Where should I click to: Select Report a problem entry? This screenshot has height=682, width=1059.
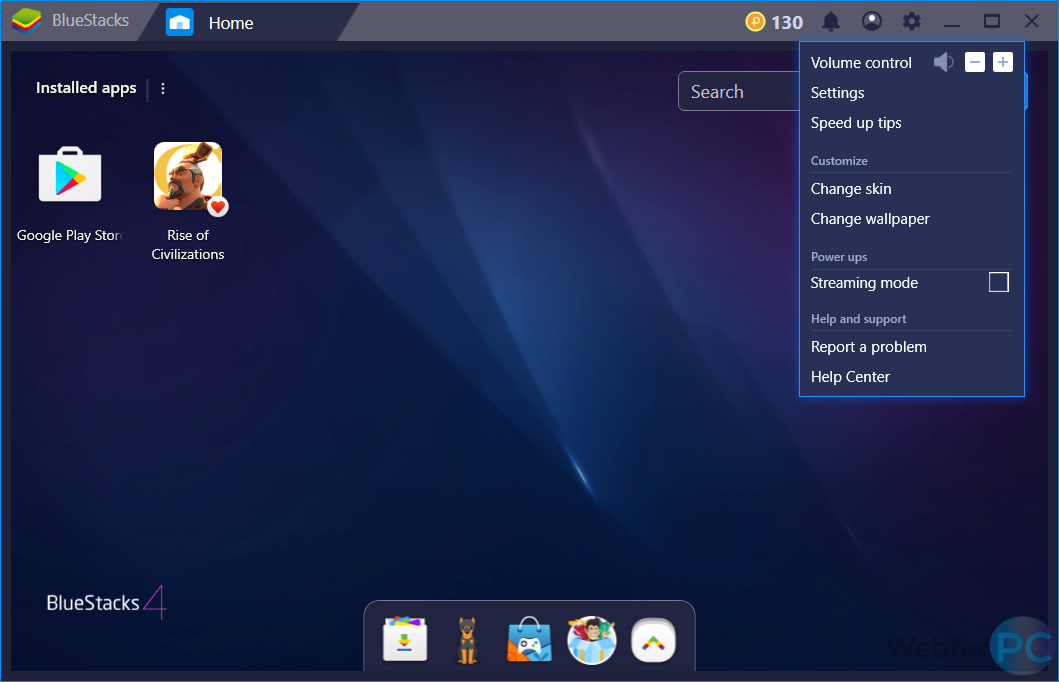click(x=869, y=347)
